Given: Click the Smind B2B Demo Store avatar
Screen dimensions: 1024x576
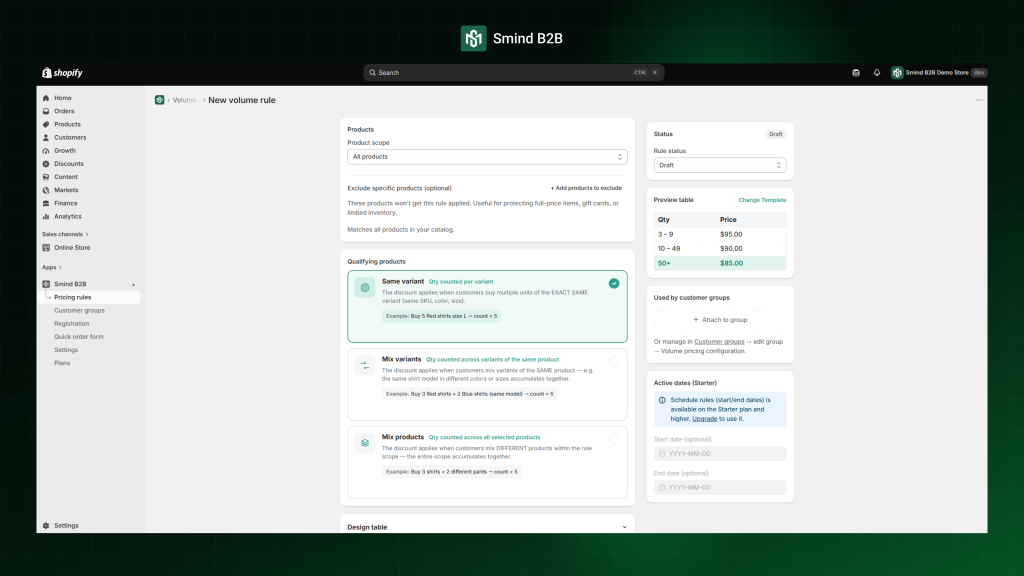Looking at the screenshot, I should pos(897,72).
